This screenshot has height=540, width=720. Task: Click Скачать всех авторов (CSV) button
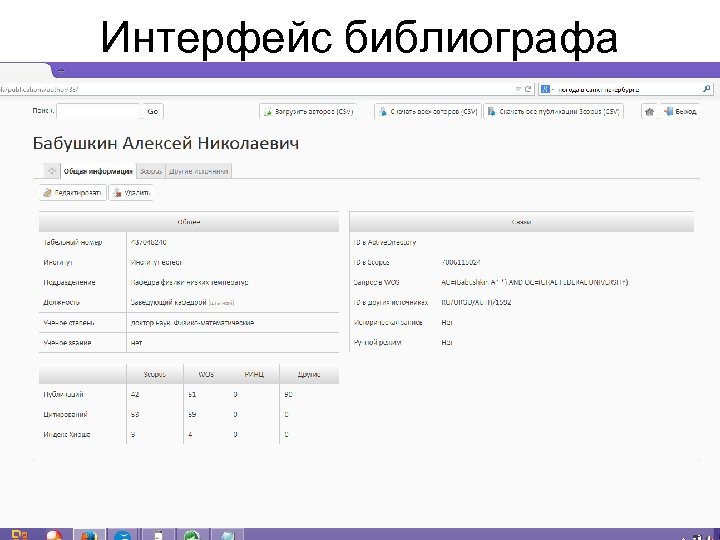428,112
